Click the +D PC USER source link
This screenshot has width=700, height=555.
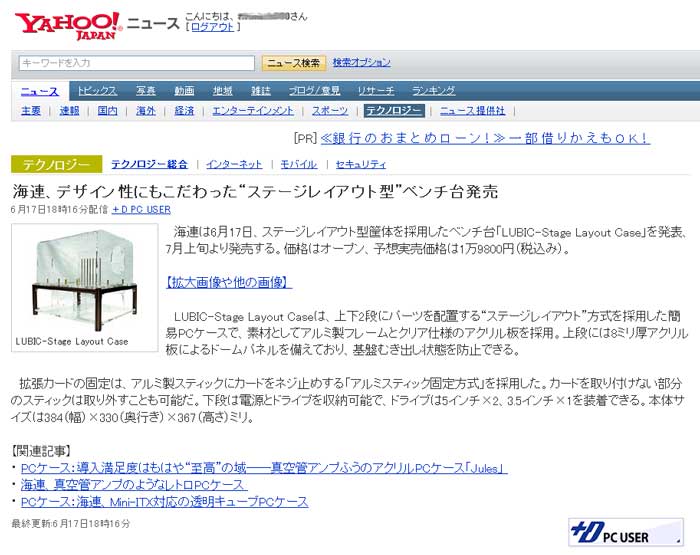141,209
